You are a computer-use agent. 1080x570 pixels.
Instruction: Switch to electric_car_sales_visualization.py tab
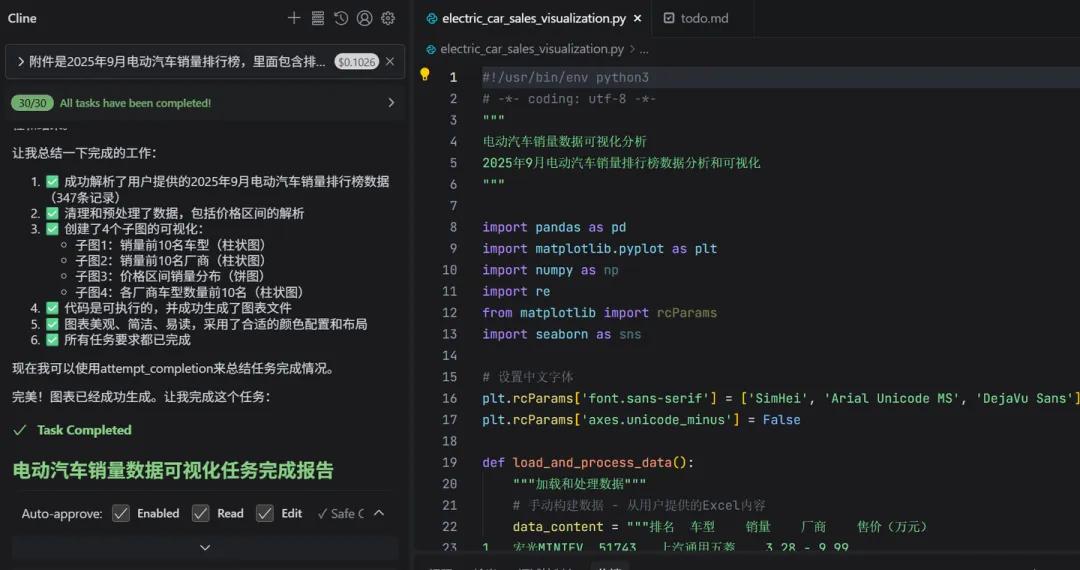point(533,19)
